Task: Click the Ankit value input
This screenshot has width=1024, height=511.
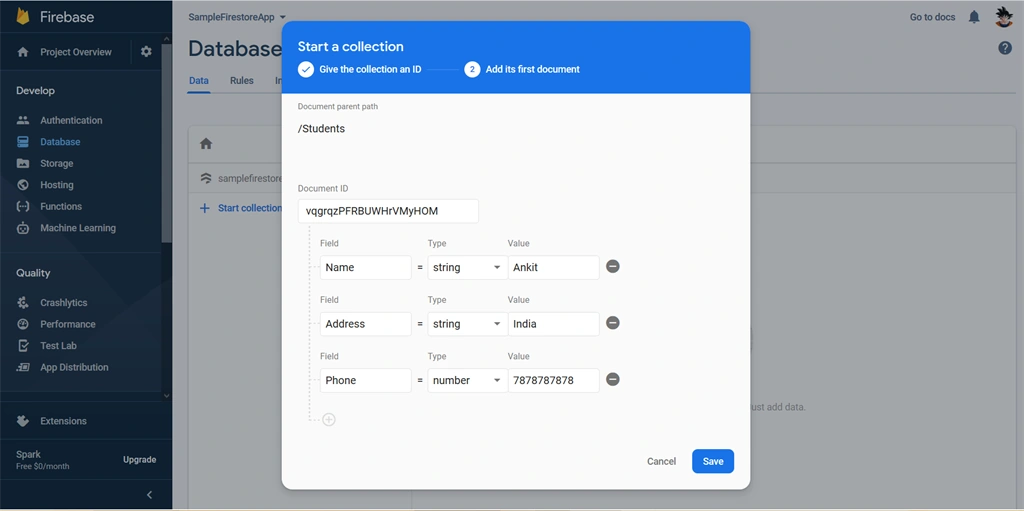Action: point(554,267)
